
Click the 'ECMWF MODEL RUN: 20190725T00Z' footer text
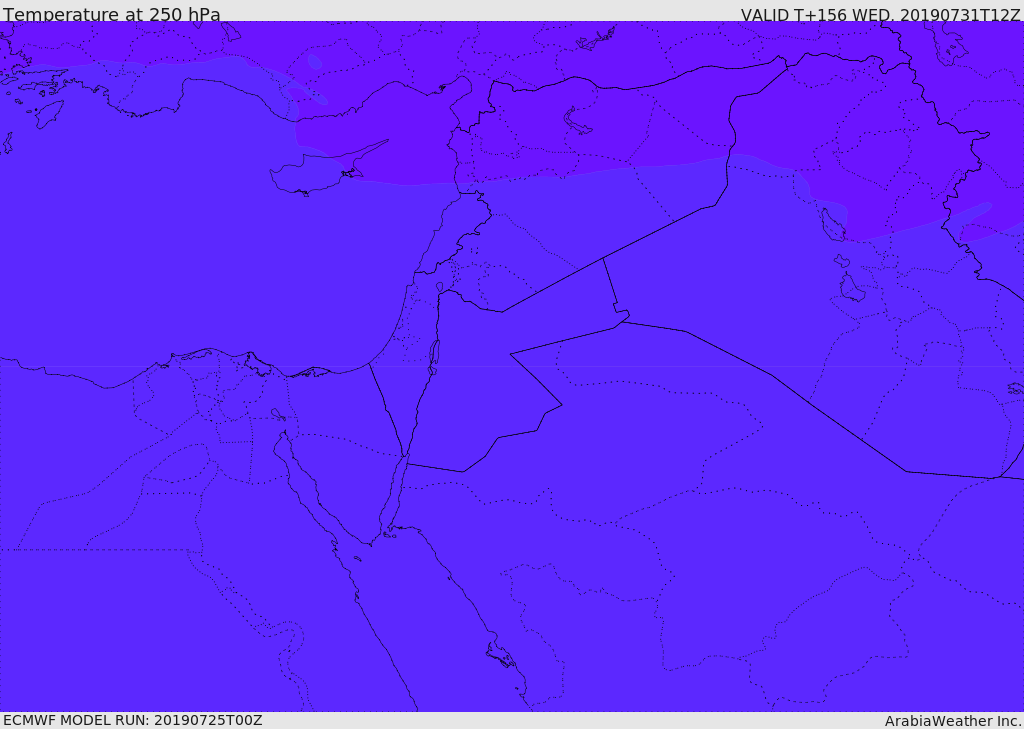[133, 721]
